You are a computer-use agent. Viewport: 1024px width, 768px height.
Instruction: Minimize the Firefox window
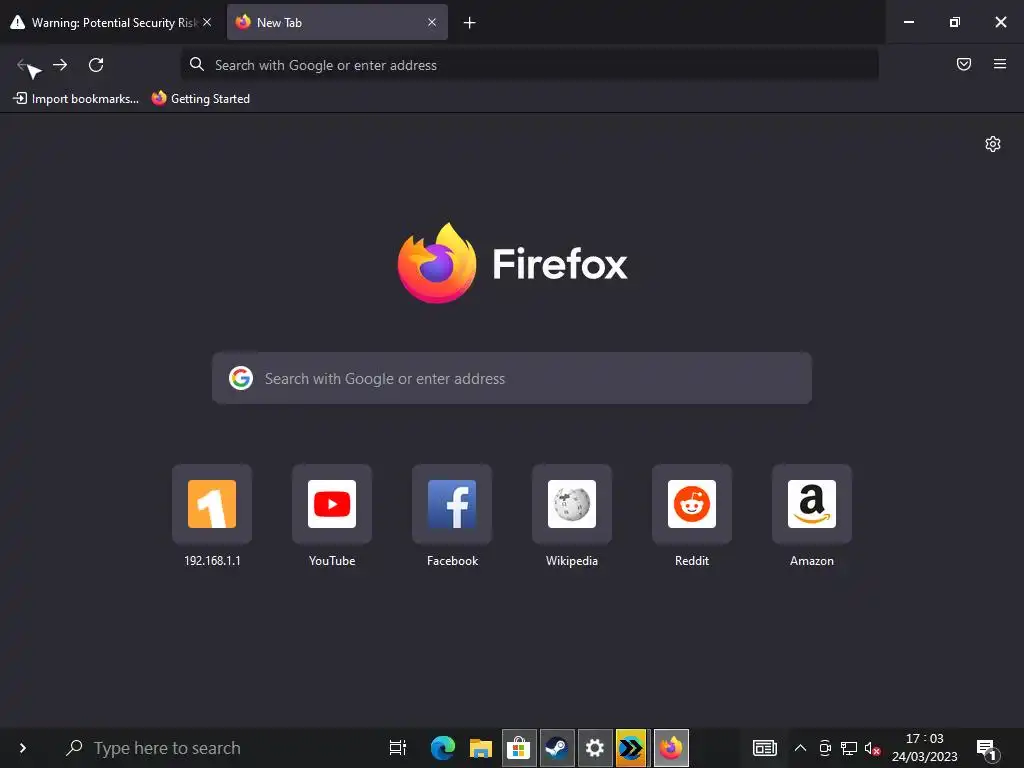click(908, 22)
